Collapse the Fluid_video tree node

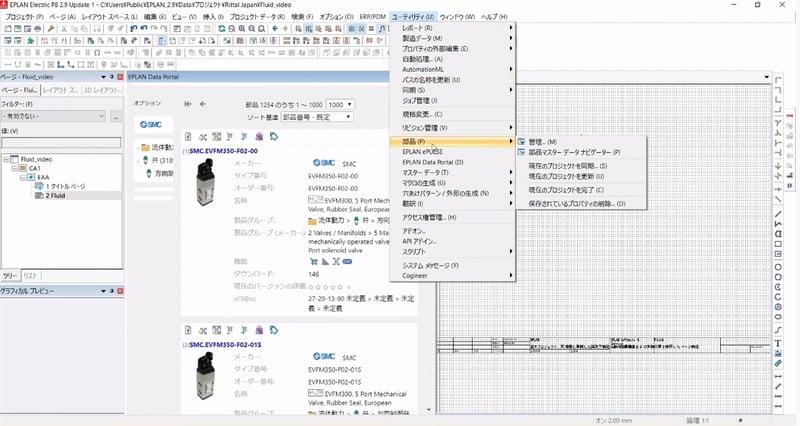[7, 159]
